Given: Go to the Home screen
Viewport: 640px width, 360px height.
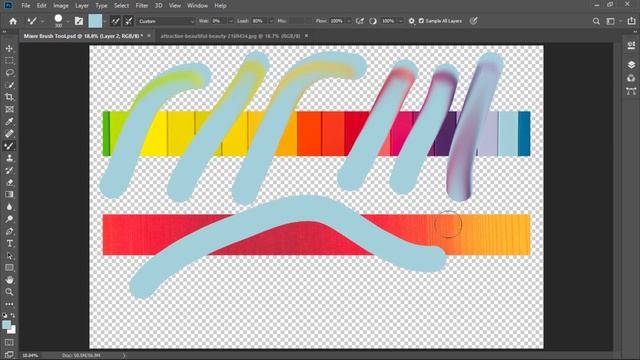Looking at the screenshot, I should [x=13, y=21].
